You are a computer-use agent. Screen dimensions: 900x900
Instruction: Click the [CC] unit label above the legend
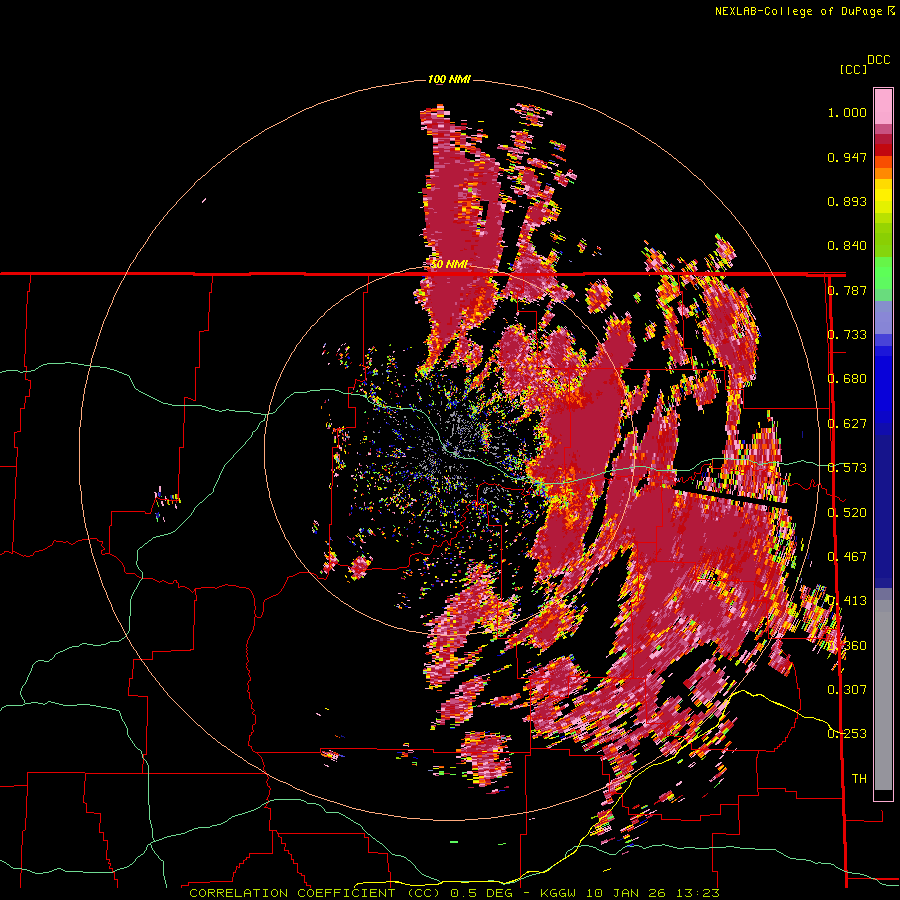pos(853,69)
